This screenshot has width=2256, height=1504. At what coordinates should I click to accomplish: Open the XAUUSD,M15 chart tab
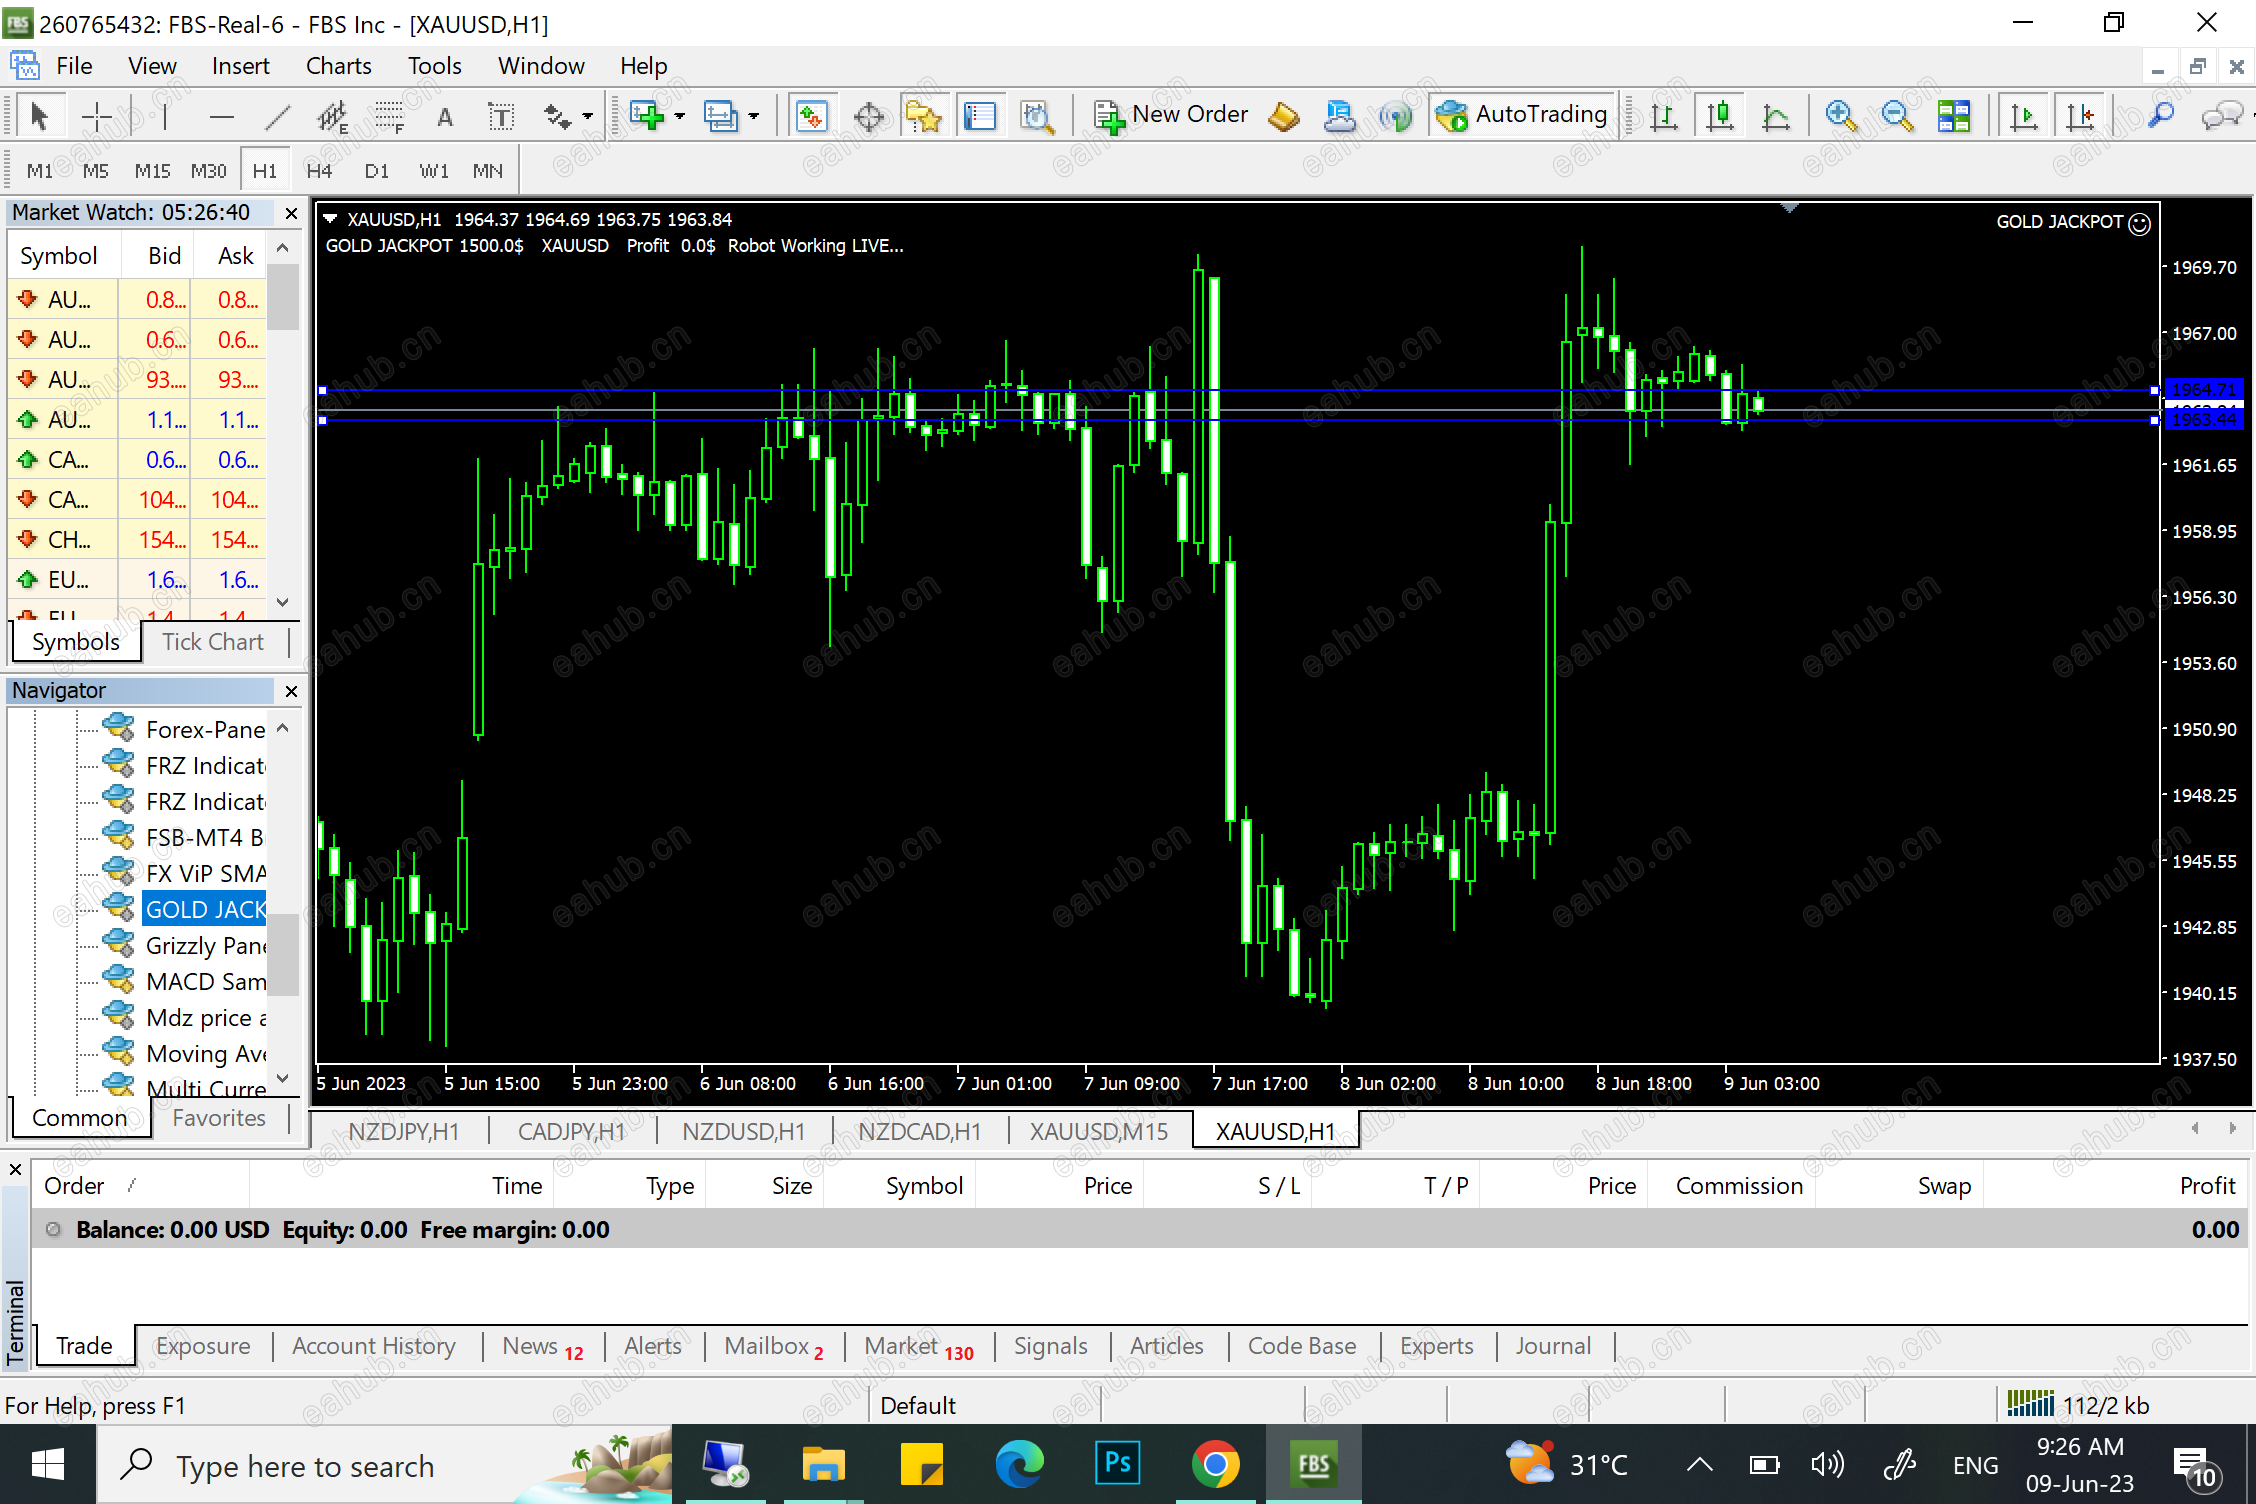pos(1099,1131)
